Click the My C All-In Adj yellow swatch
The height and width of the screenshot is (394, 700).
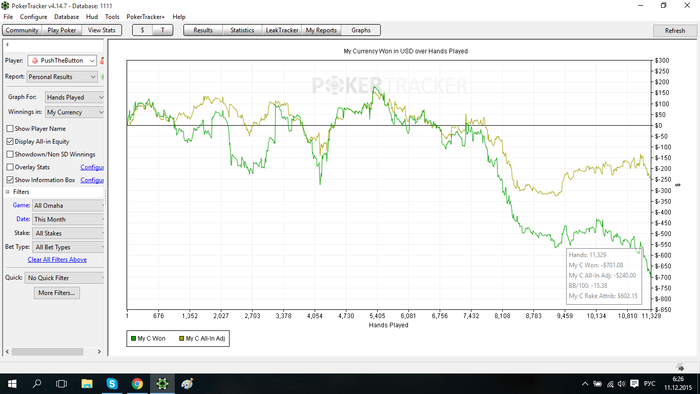point(181,339)
